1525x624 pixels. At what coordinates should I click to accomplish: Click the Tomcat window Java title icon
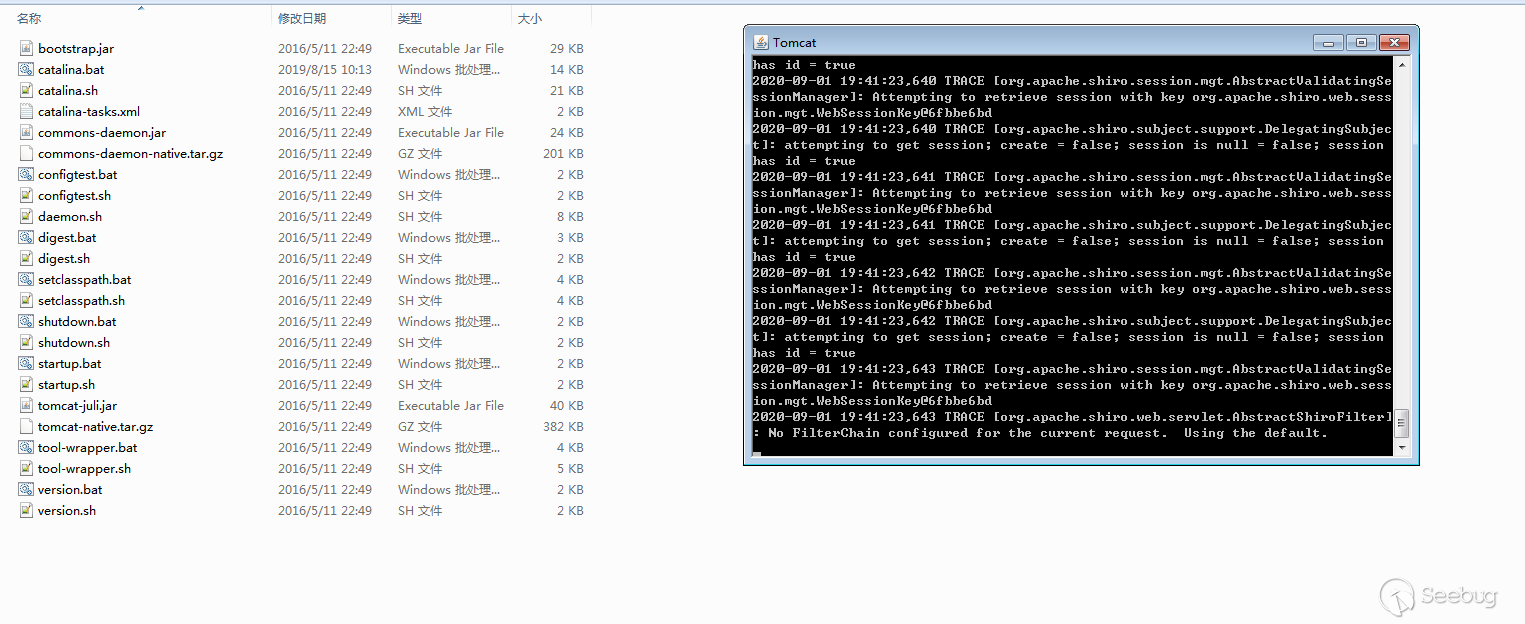(761, 42)
